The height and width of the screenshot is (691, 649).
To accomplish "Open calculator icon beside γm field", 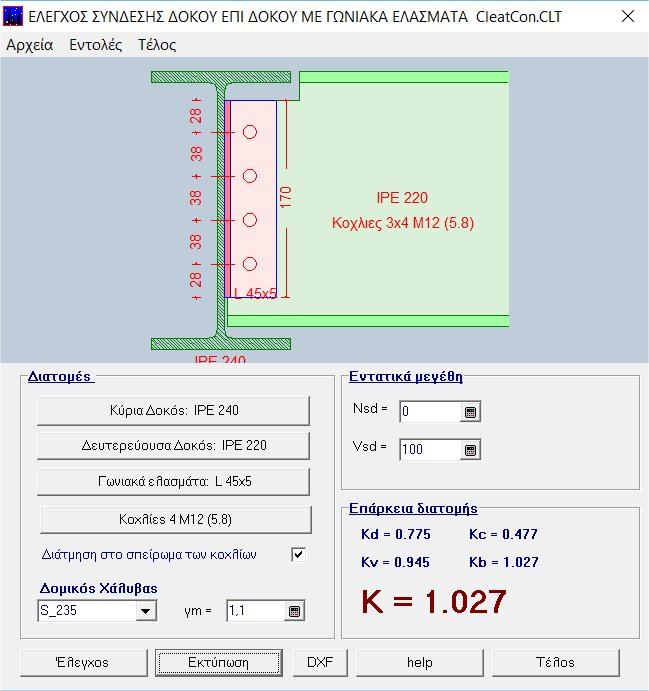I will tap(295, 611).
